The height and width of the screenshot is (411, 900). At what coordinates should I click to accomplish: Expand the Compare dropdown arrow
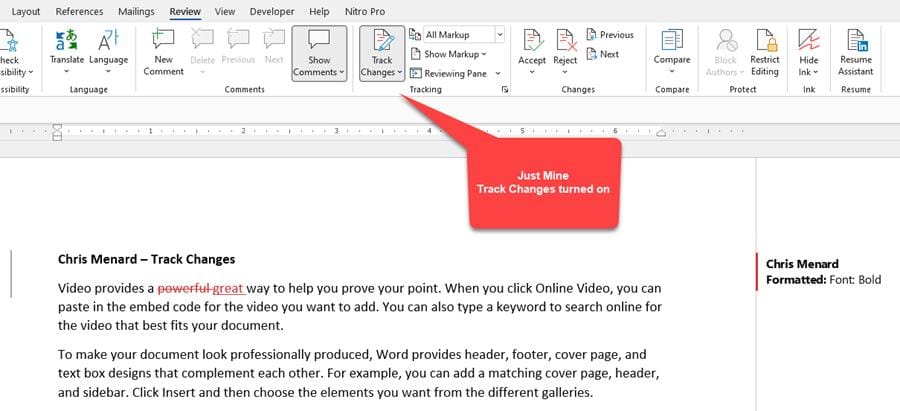point(672,72)
